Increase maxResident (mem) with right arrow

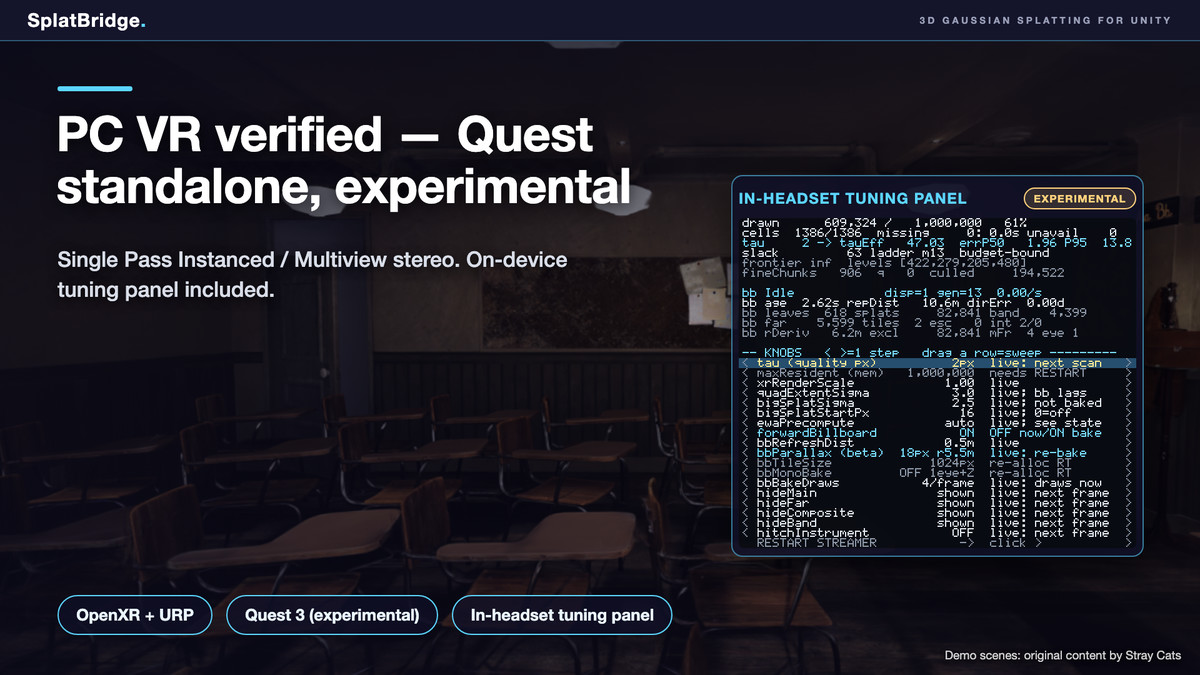tap(1129, 373)
